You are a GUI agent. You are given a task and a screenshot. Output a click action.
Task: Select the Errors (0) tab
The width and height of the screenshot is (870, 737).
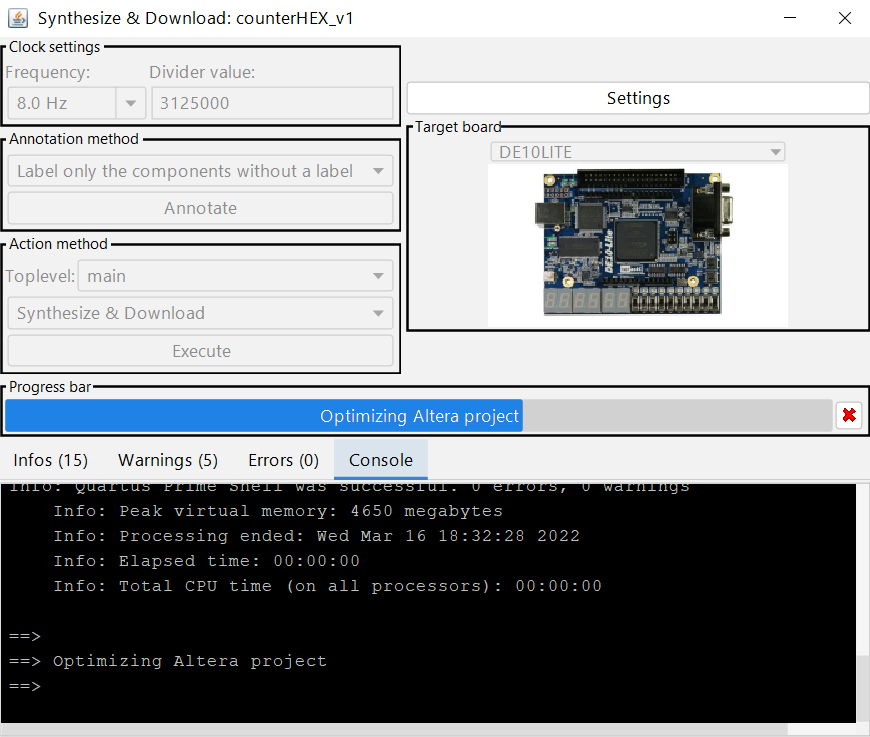pyautogui.click(x=283, y=460)
